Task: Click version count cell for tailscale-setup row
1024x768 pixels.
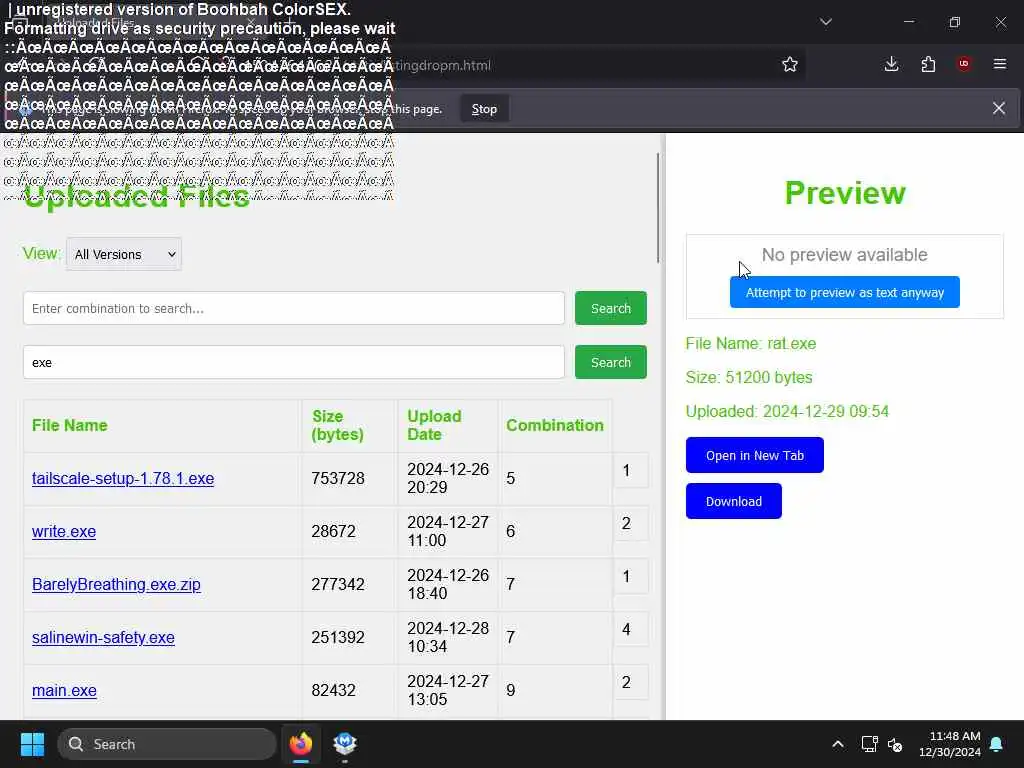Action: [630, 470]
